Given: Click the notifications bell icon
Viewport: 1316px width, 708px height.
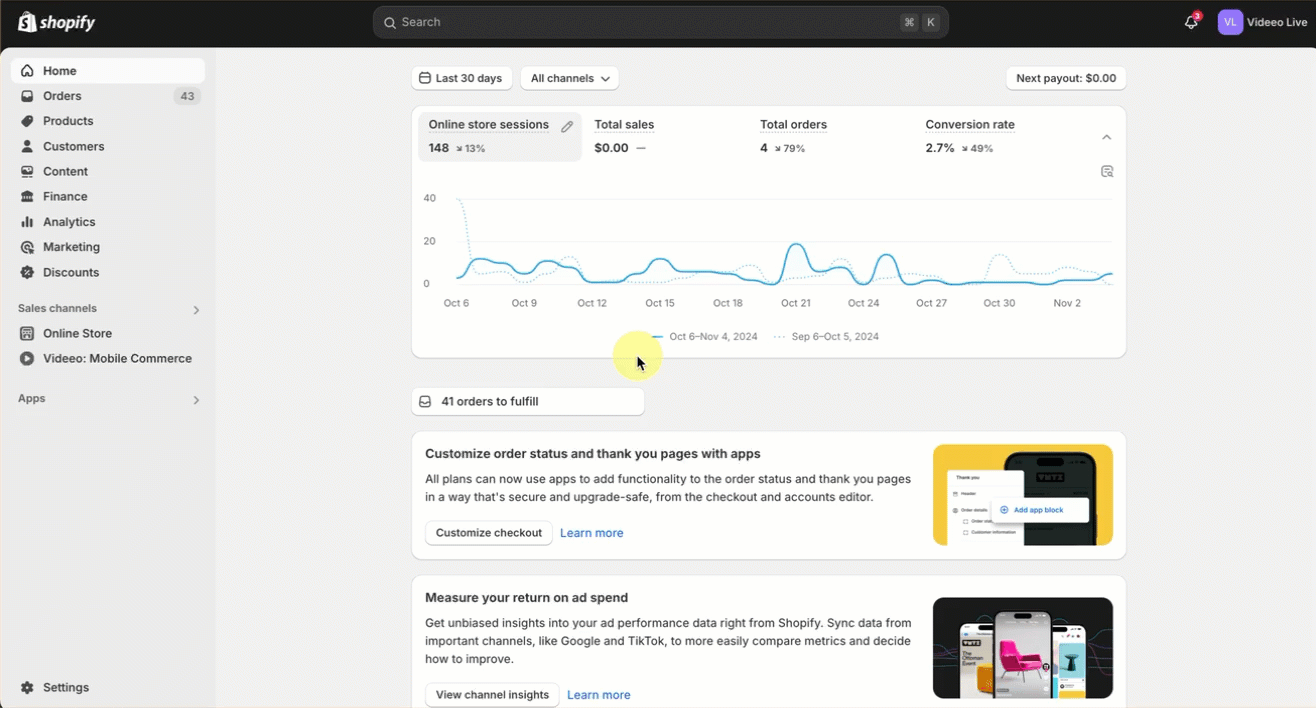Looking at the screenshot, I should [x=1190, y=22].
